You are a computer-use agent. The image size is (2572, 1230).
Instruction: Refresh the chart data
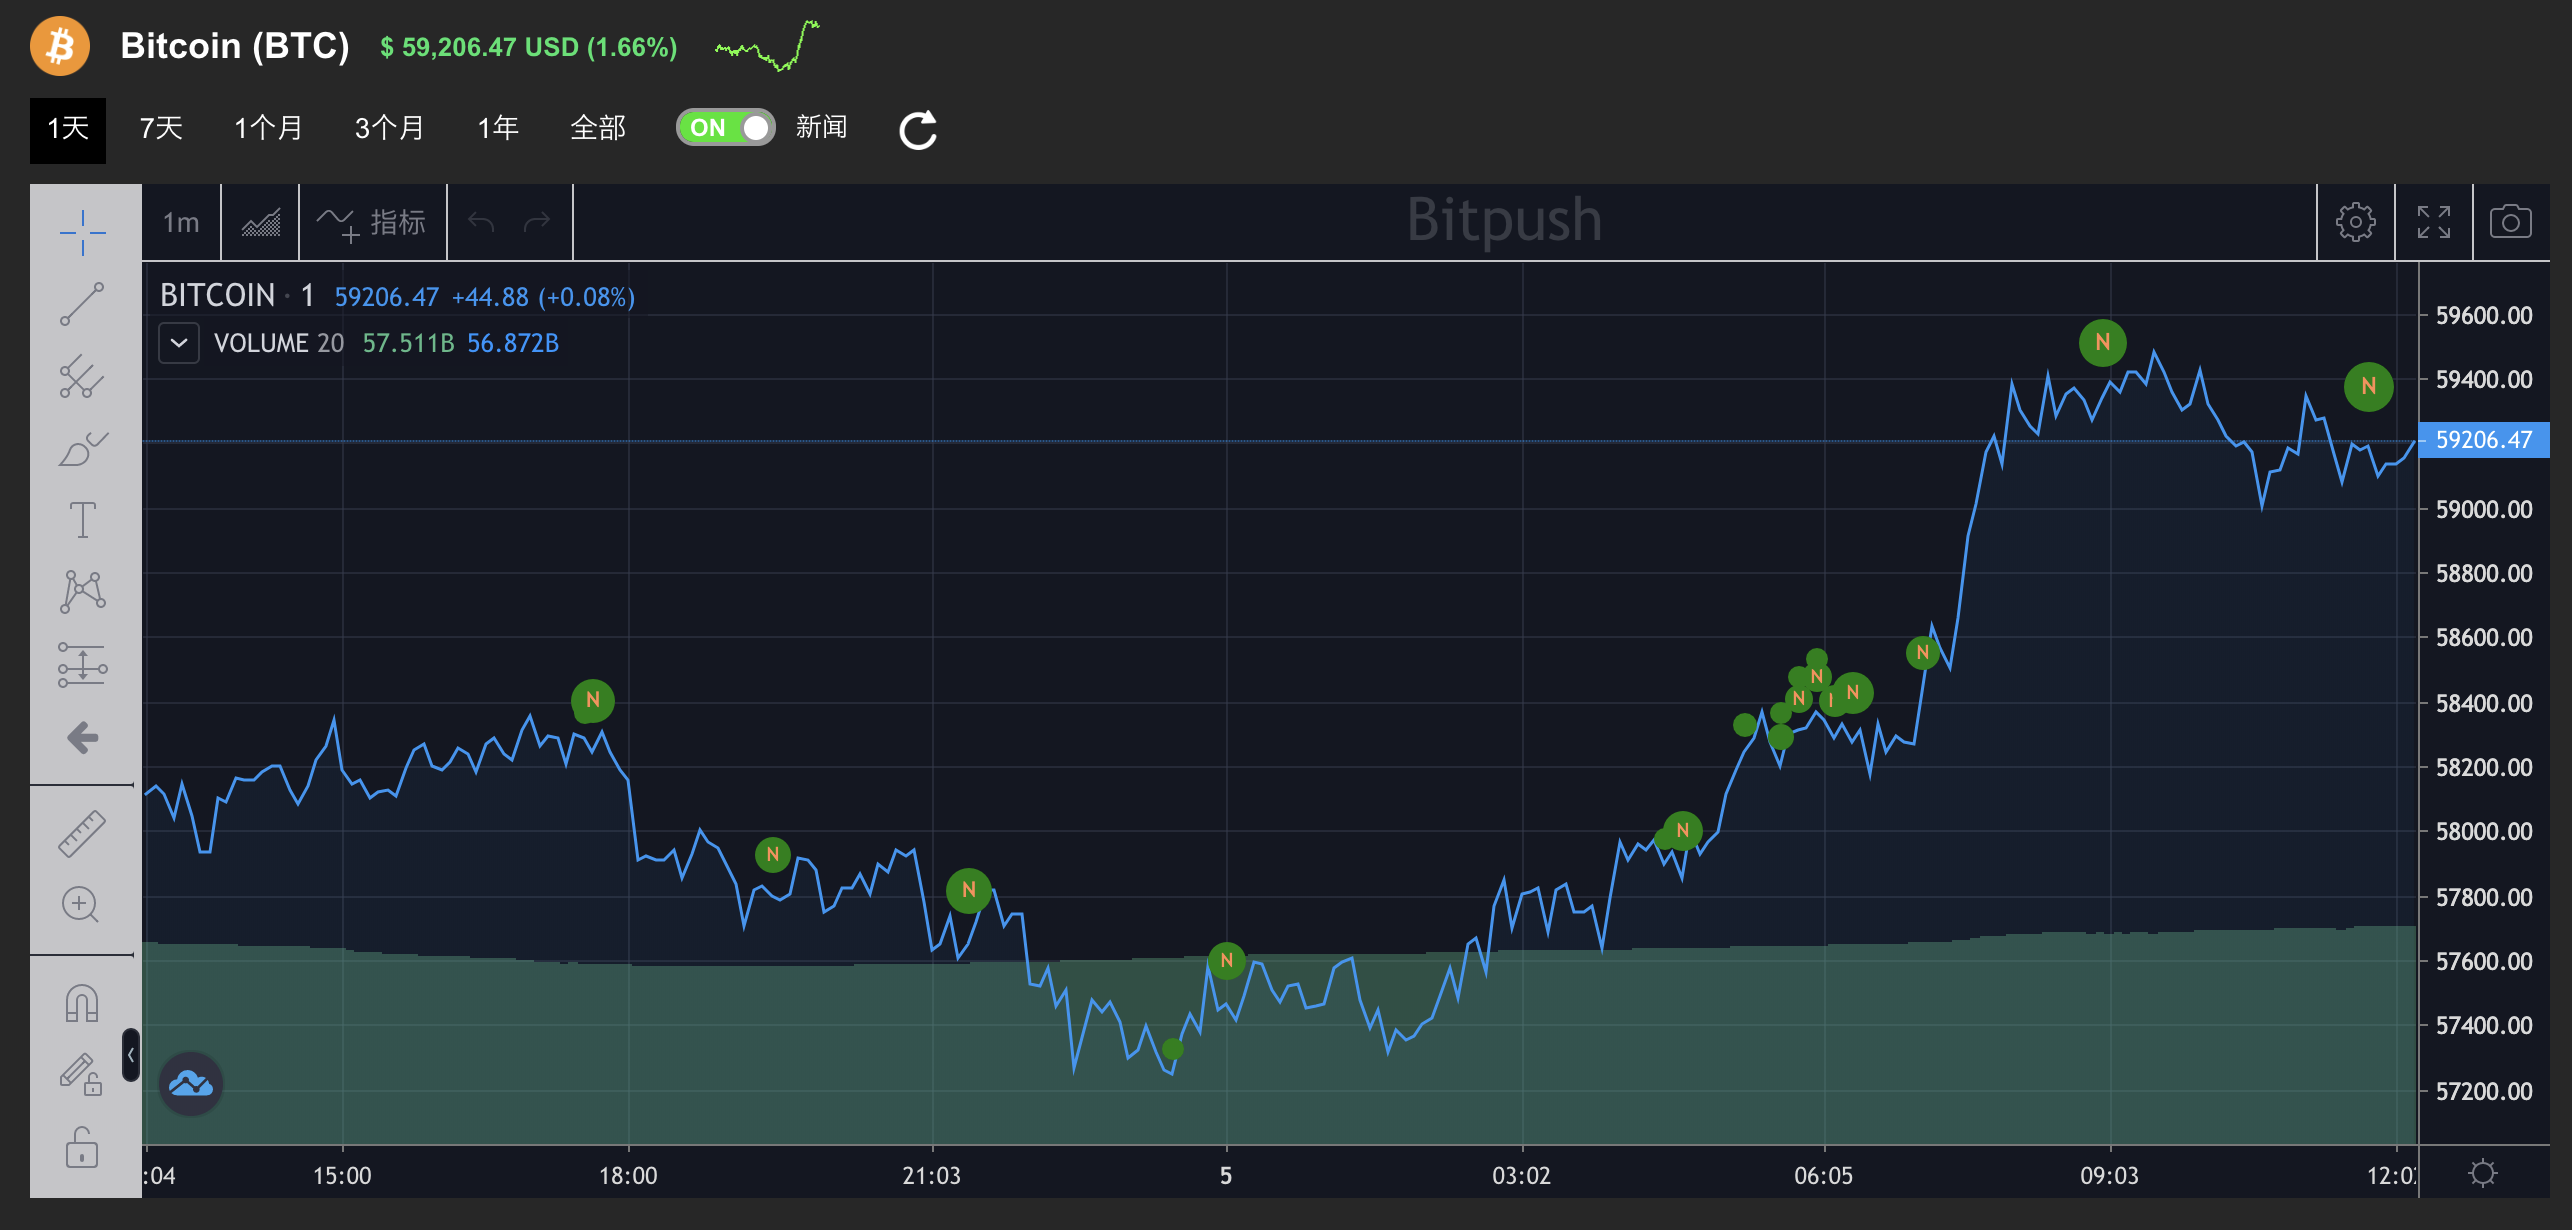pyautogui.click(x=917, y=129)
